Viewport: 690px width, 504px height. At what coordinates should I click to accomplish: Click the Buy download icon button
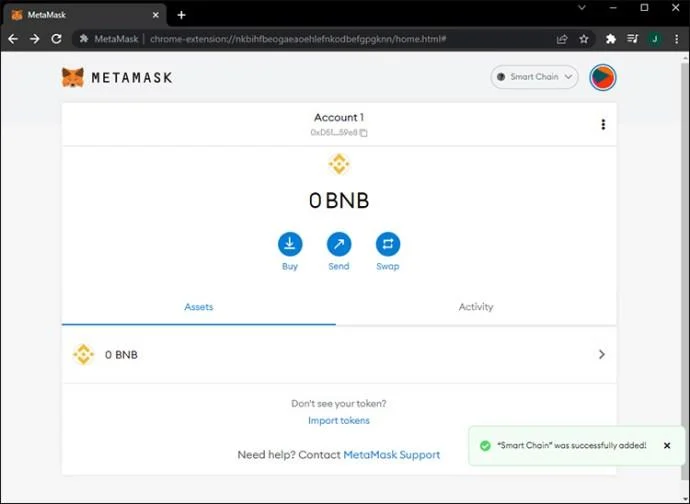[x=290, y=244]
